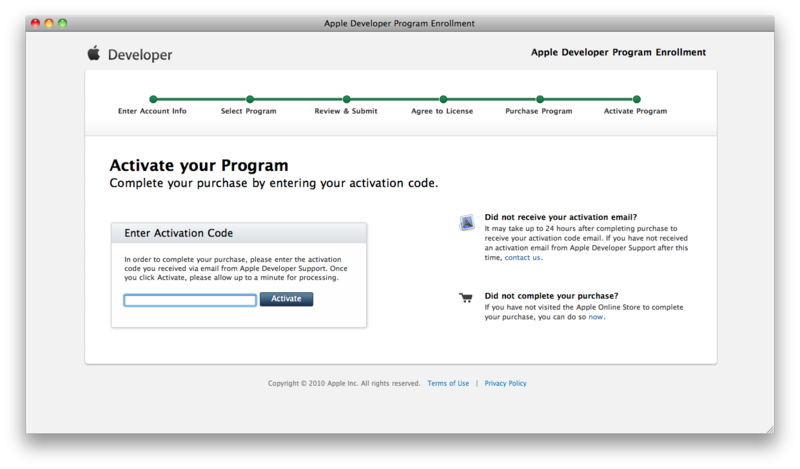The image size is (800, 469).
Task: Click the Activate button
Action: pos(286,299)
